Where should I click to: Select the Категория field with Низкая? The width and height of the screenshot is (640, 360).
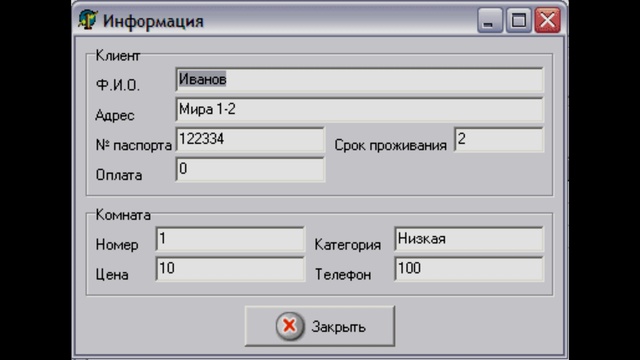tap(469, 239)
